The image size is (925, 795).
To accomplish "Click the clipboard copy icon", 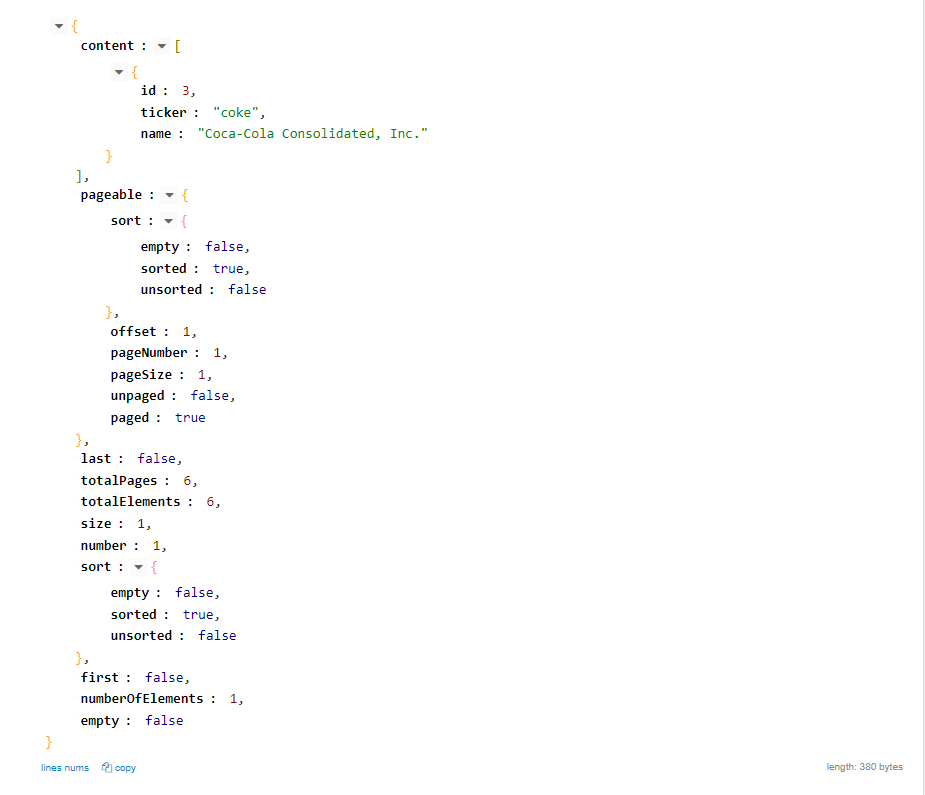I will [107, 767].
